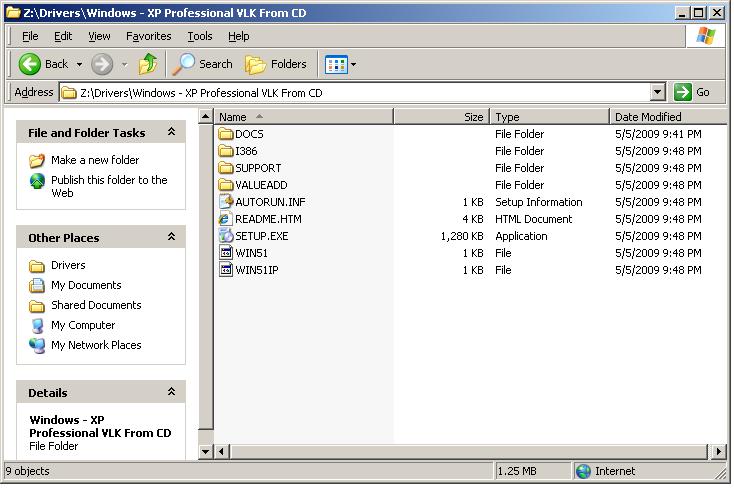
Task: Open the Address bar dropdown arrow
Action: click(x=657, y=92)
